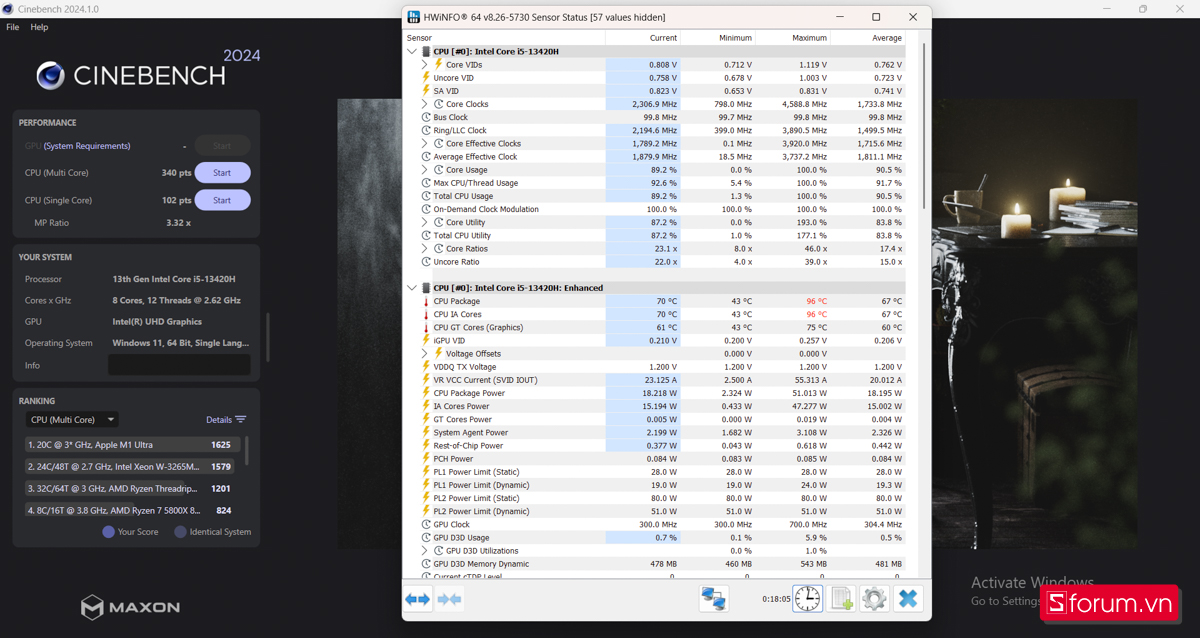Click the Current column header
Screen dimensions: 1200x638
pos(643,38)
